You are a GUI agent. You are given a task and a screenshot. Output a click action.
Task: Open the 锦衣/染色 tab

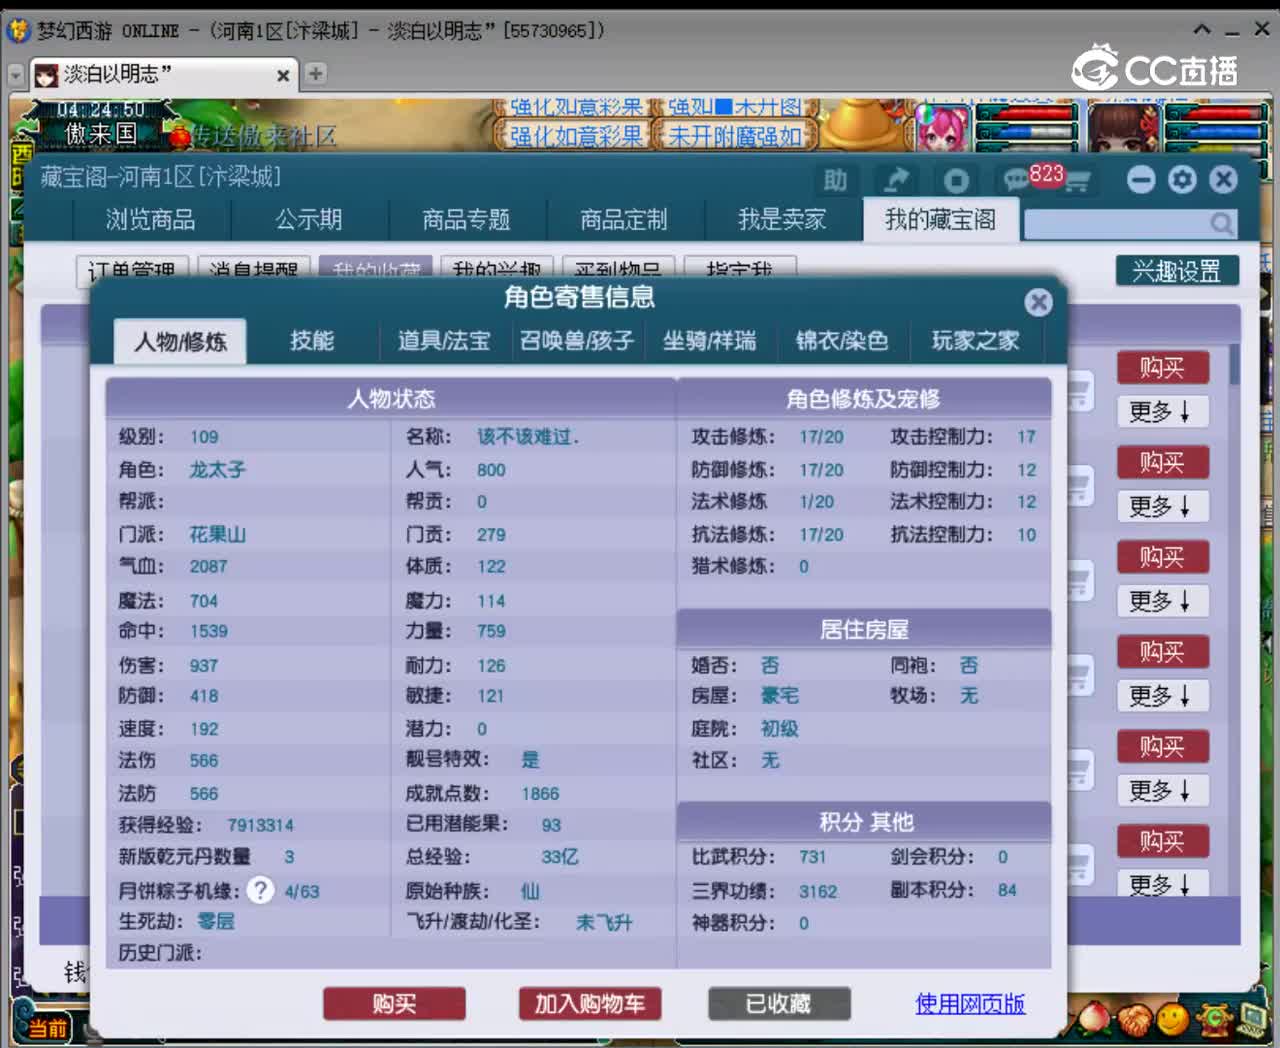tap(842, 340)
